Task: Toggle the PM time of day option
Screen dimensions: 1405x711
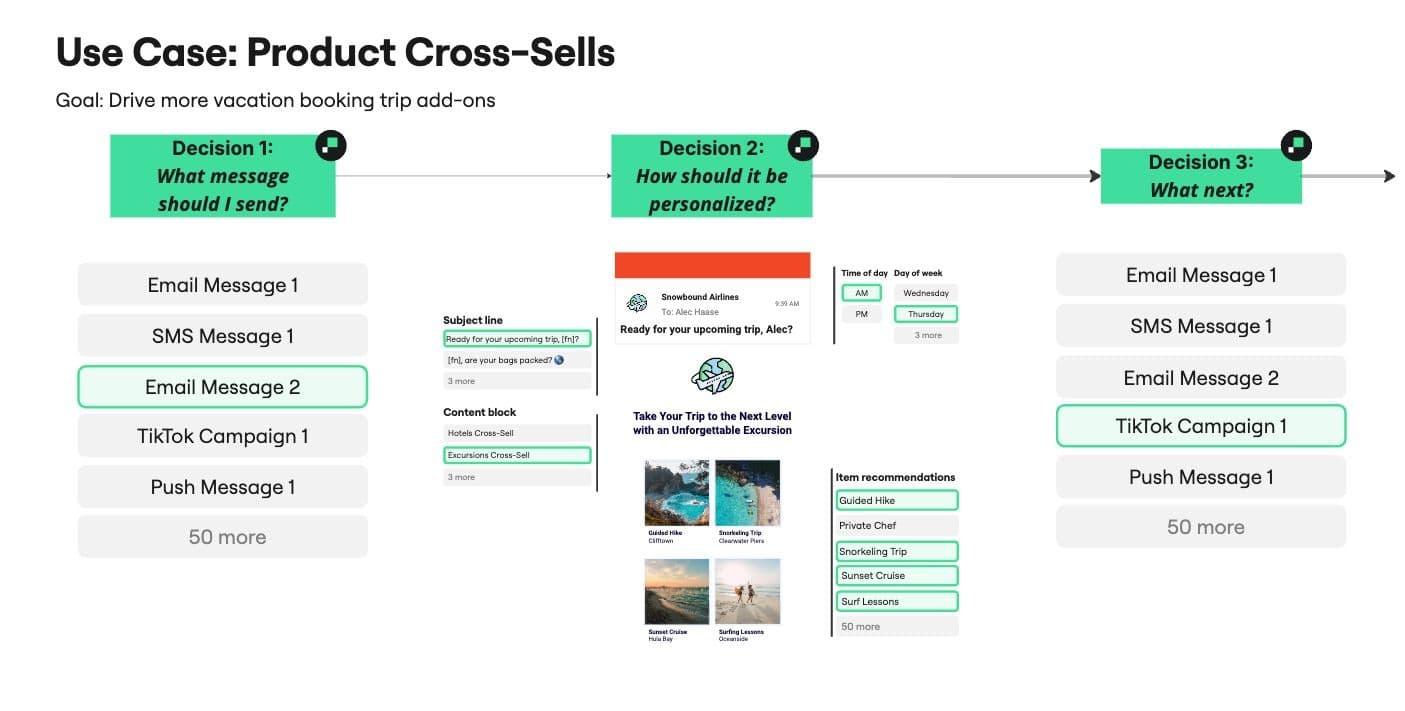Action: click(860, 313)
